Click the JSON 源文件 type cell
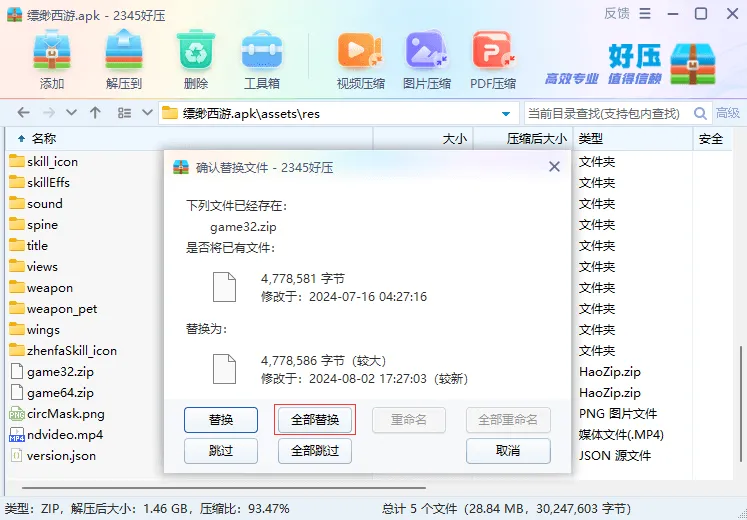The image size is (747, 520). [615, 456]
